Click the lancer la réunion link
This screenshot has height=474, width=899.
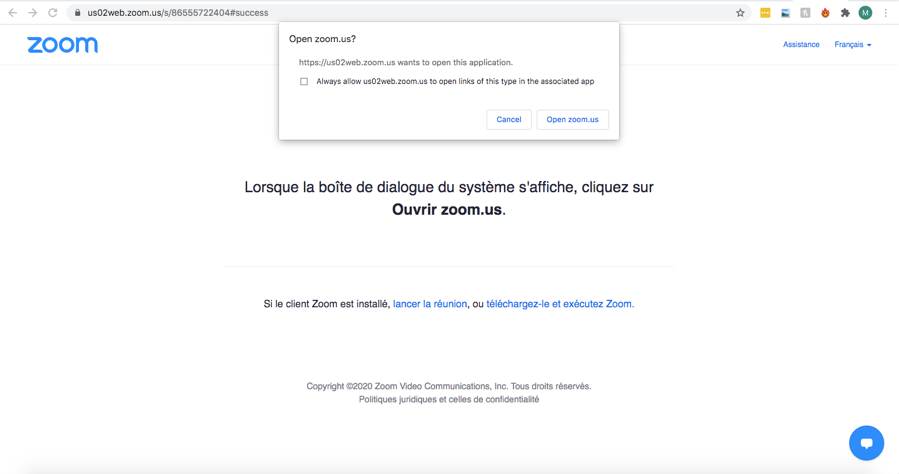coord(430,304)
